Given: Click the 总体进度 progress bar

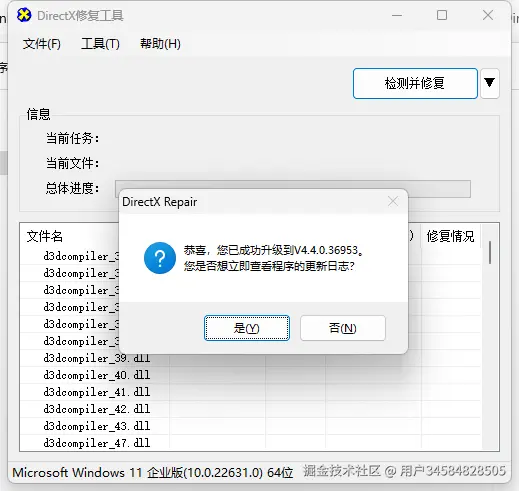Looking at the screenshot, I should pos(293,189).
